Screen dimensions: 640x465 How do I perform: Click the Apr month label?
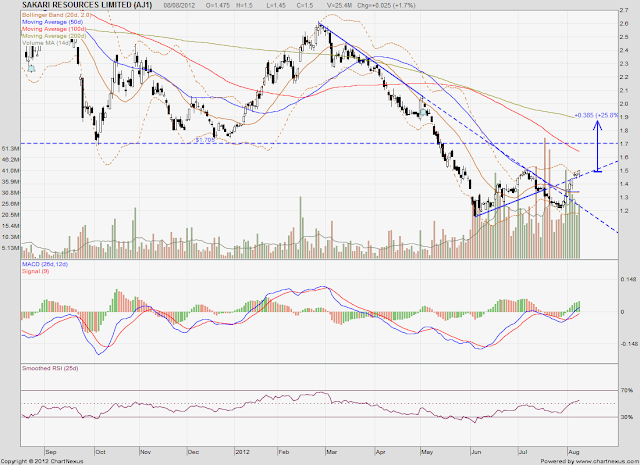(380, 452)
